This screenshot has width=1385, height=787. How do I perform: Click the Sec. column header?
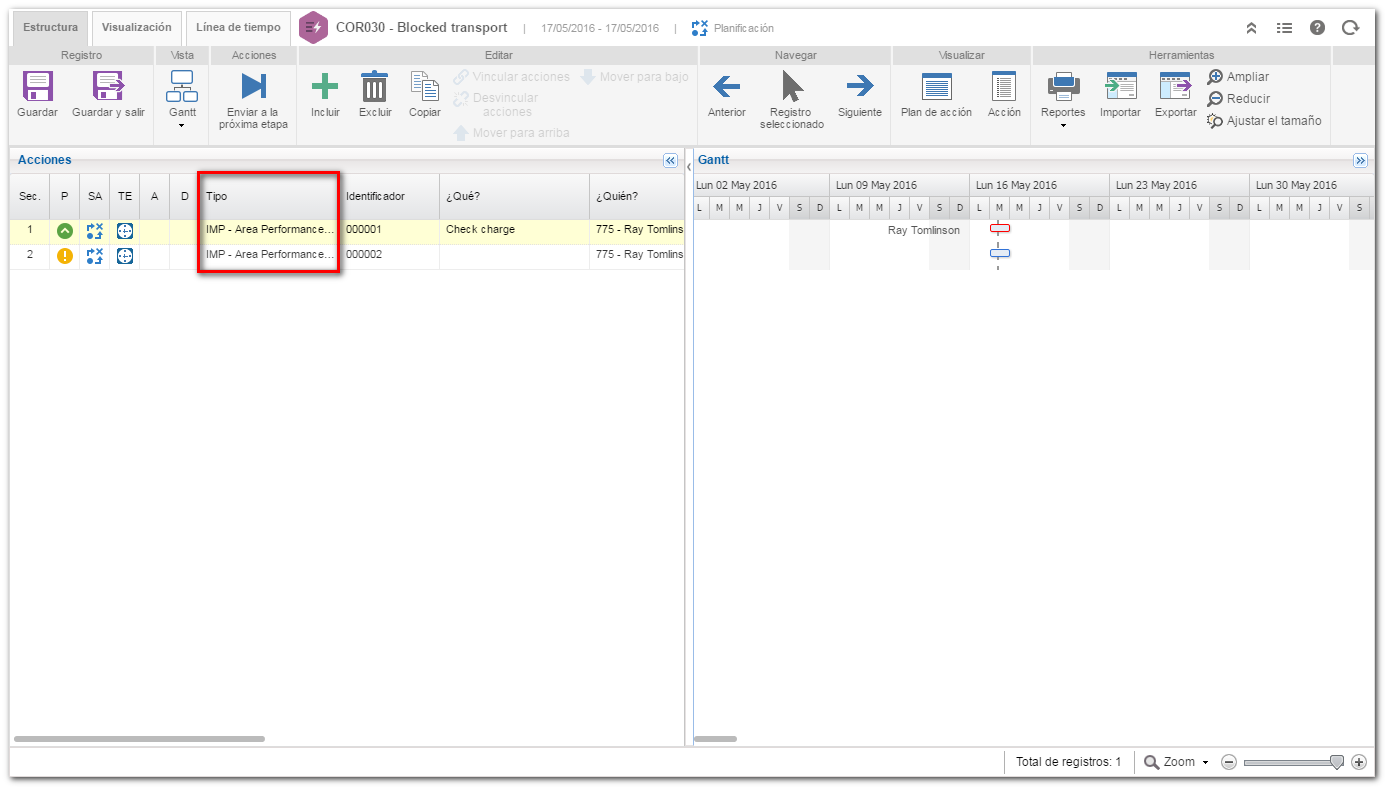point(30,196)
